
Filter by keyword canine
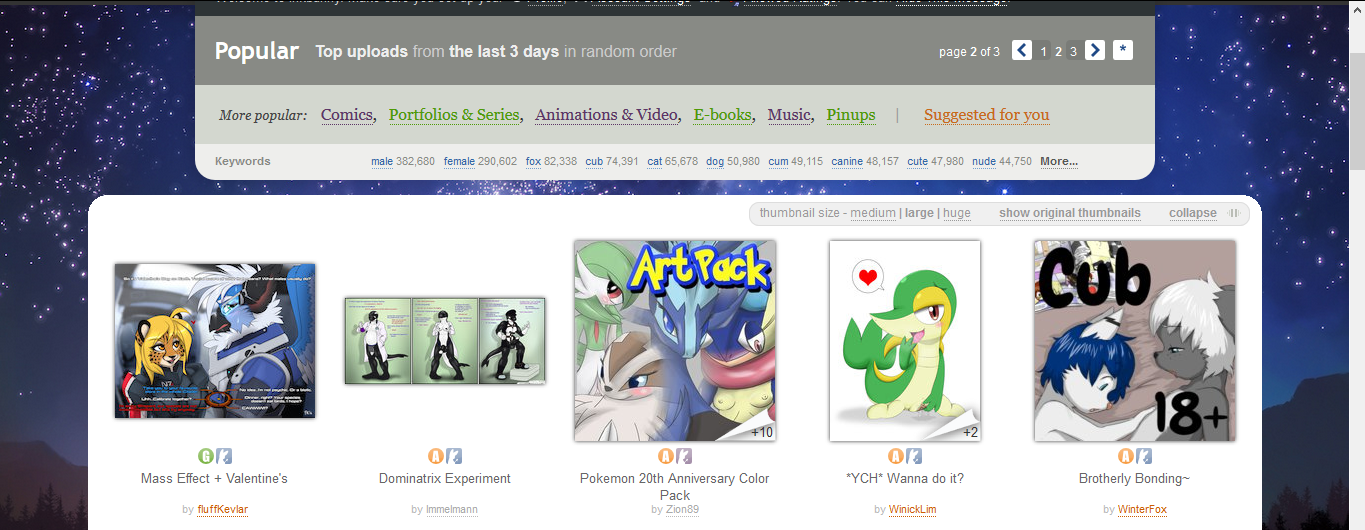click(847, 161)
